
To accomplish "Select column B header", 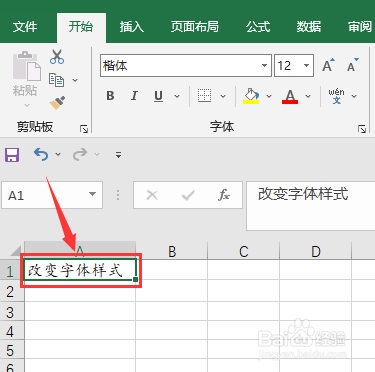I will [x=171, y=251].
